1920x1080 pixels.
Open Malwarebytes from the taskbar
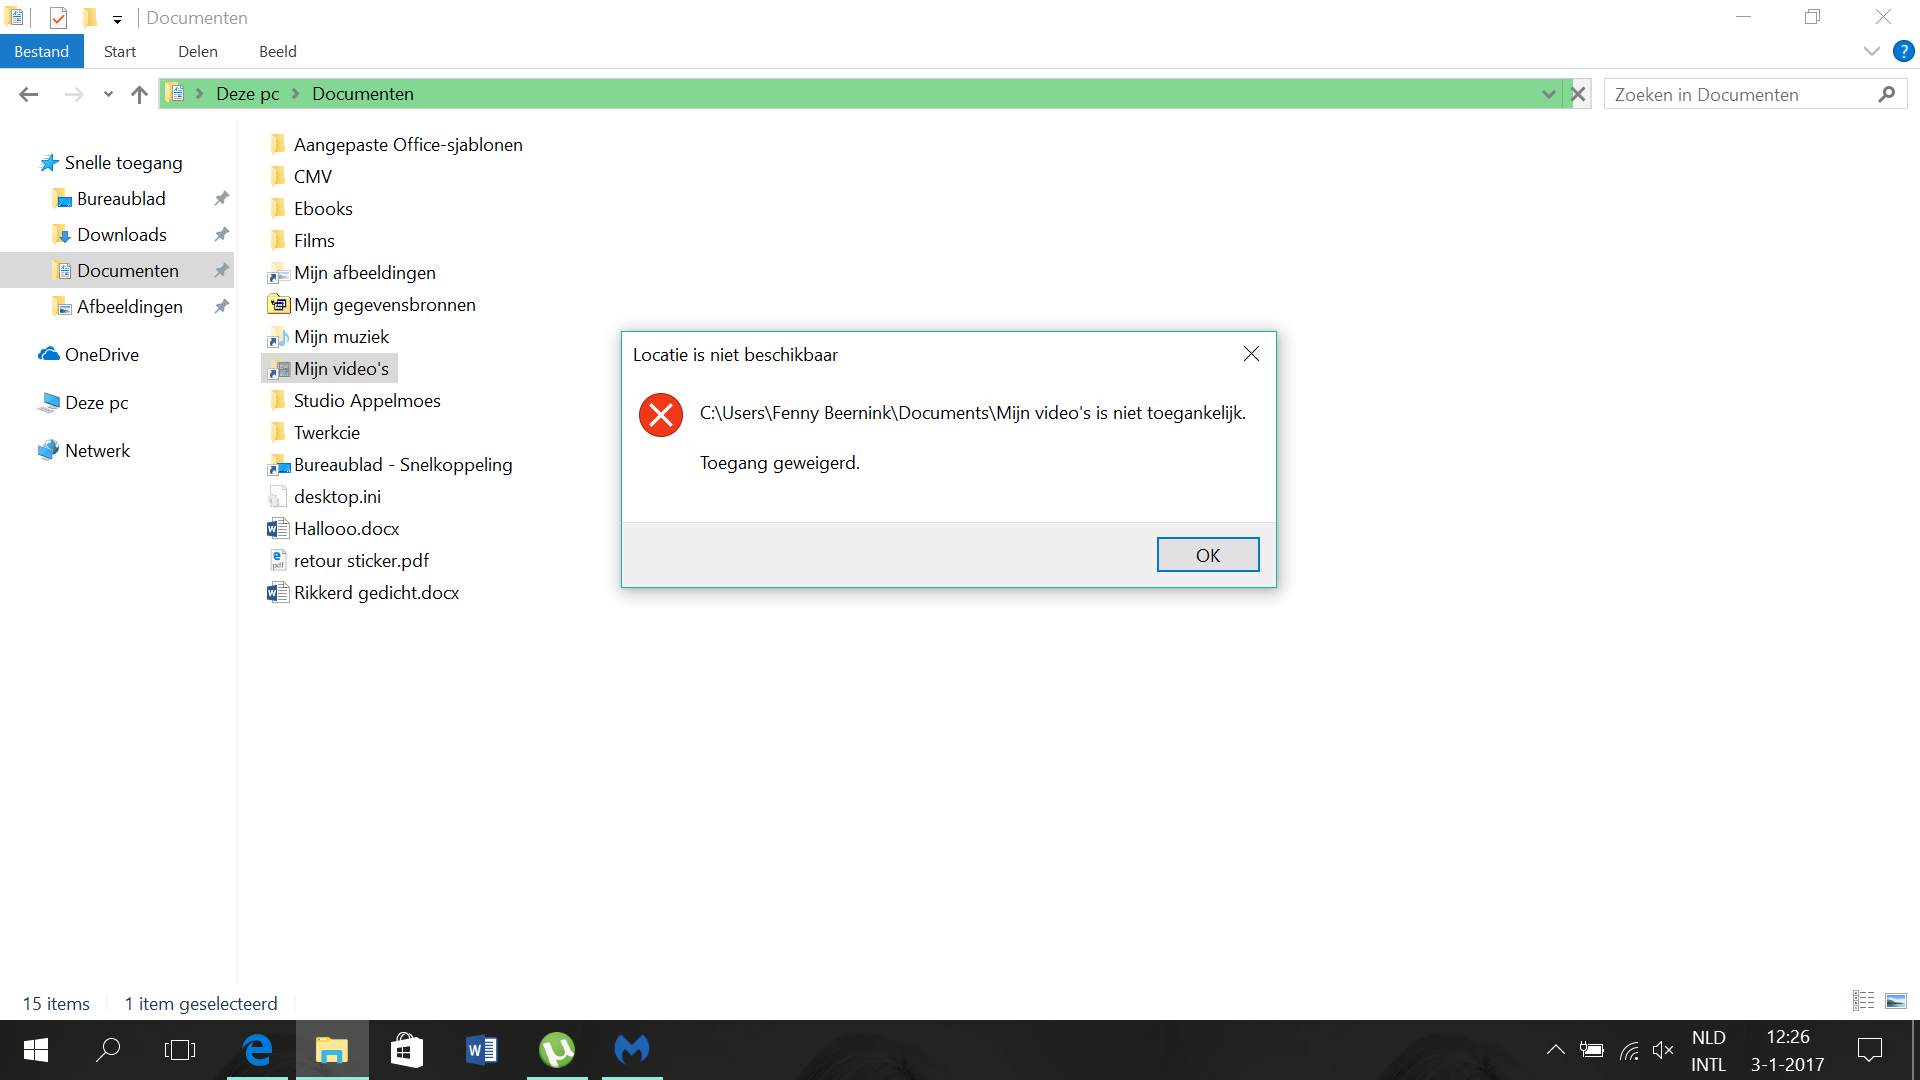(x=632, y=1050)
